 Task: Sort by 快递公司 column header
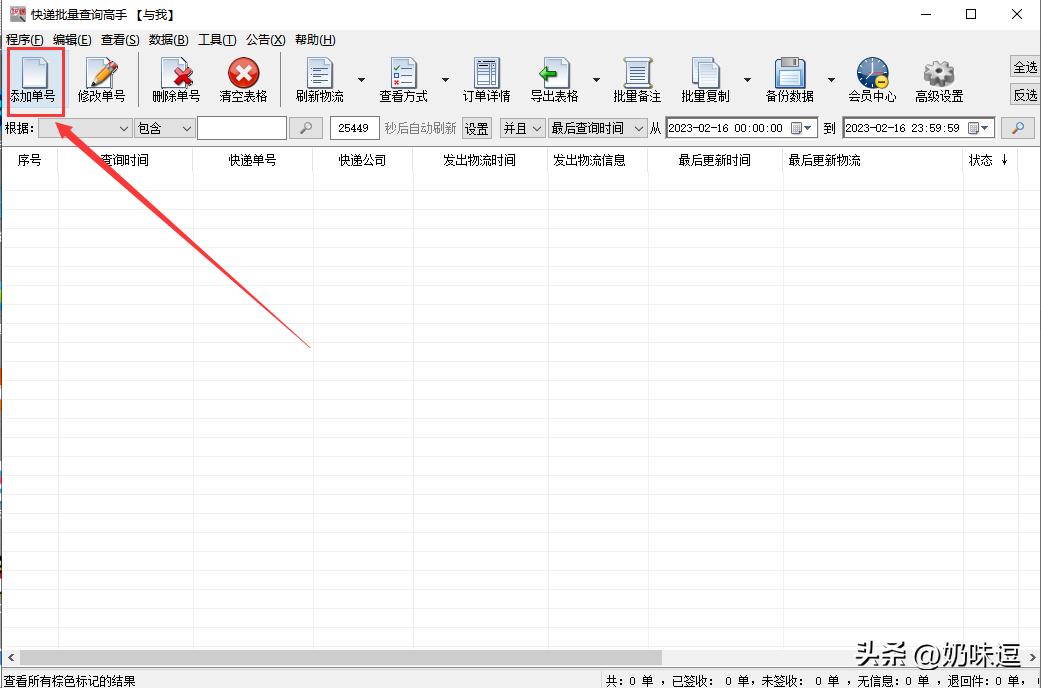[x=362, y=160]
